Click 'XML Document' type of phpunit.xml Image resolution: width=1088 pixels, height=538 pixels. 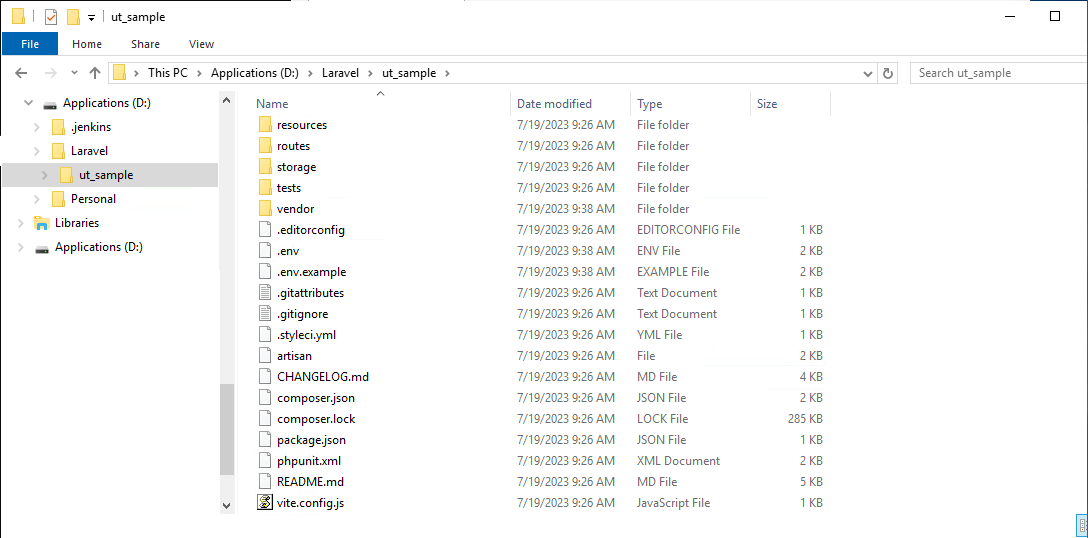[679, 460]
